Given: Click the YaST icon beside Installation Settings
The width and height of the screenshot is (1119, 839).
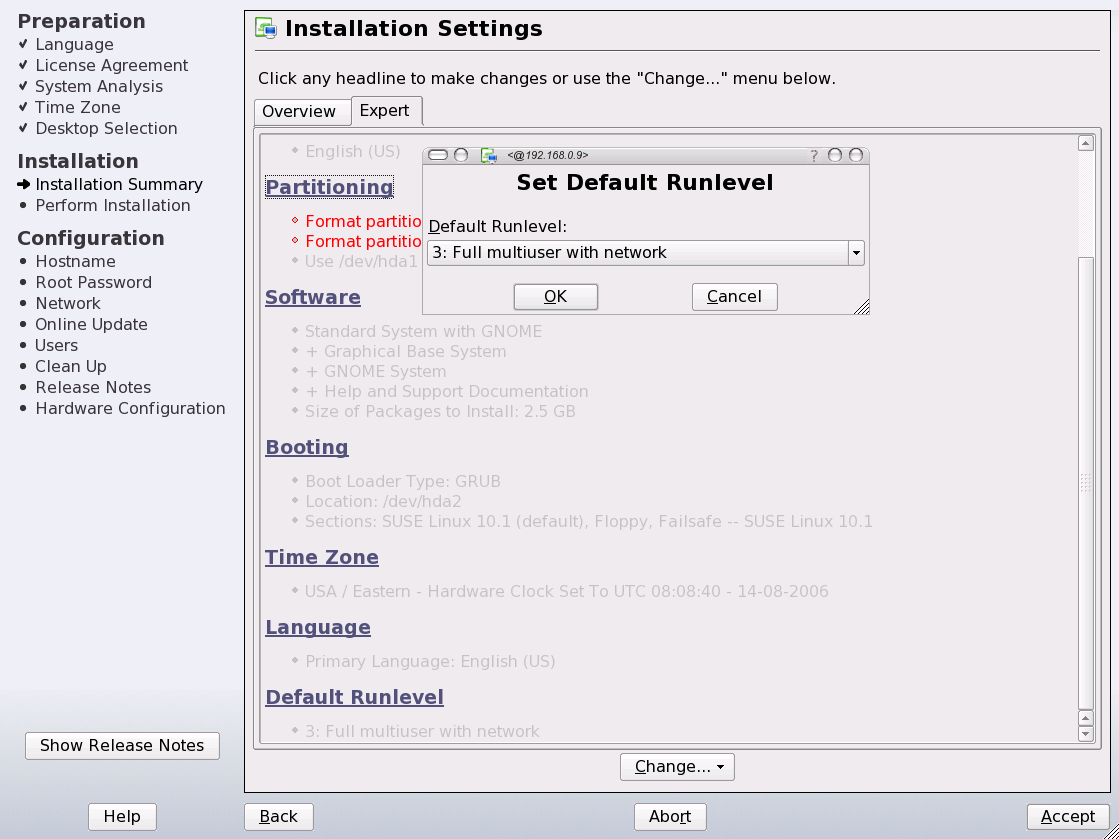Looking at the screenshot, I should click(266, 29).
